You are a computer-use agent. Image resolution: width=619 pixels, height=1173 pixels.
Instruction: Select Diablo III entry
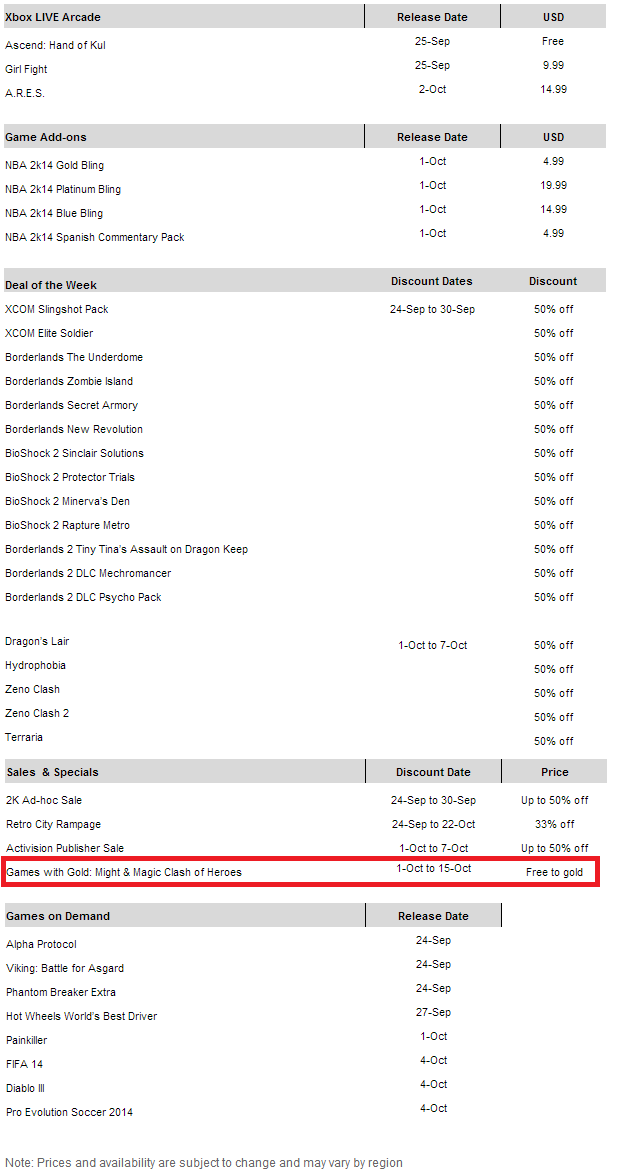point(25,1088)
